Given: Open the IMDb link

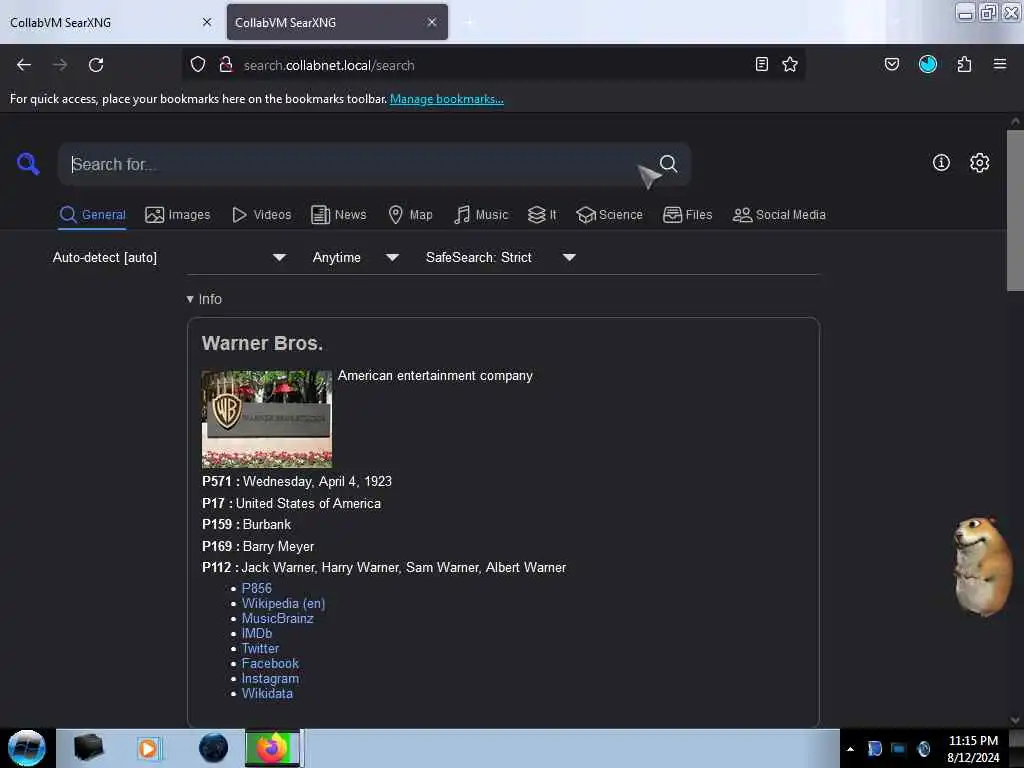Looking at the screenshot, I should point(257,633).
